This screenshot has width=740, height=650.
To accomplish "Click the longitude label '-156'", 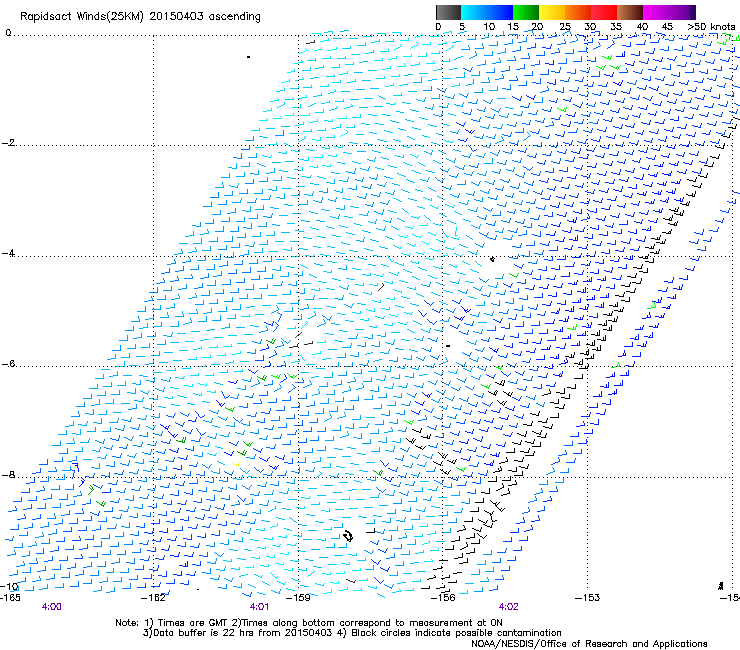I will [x=443, y=598].
